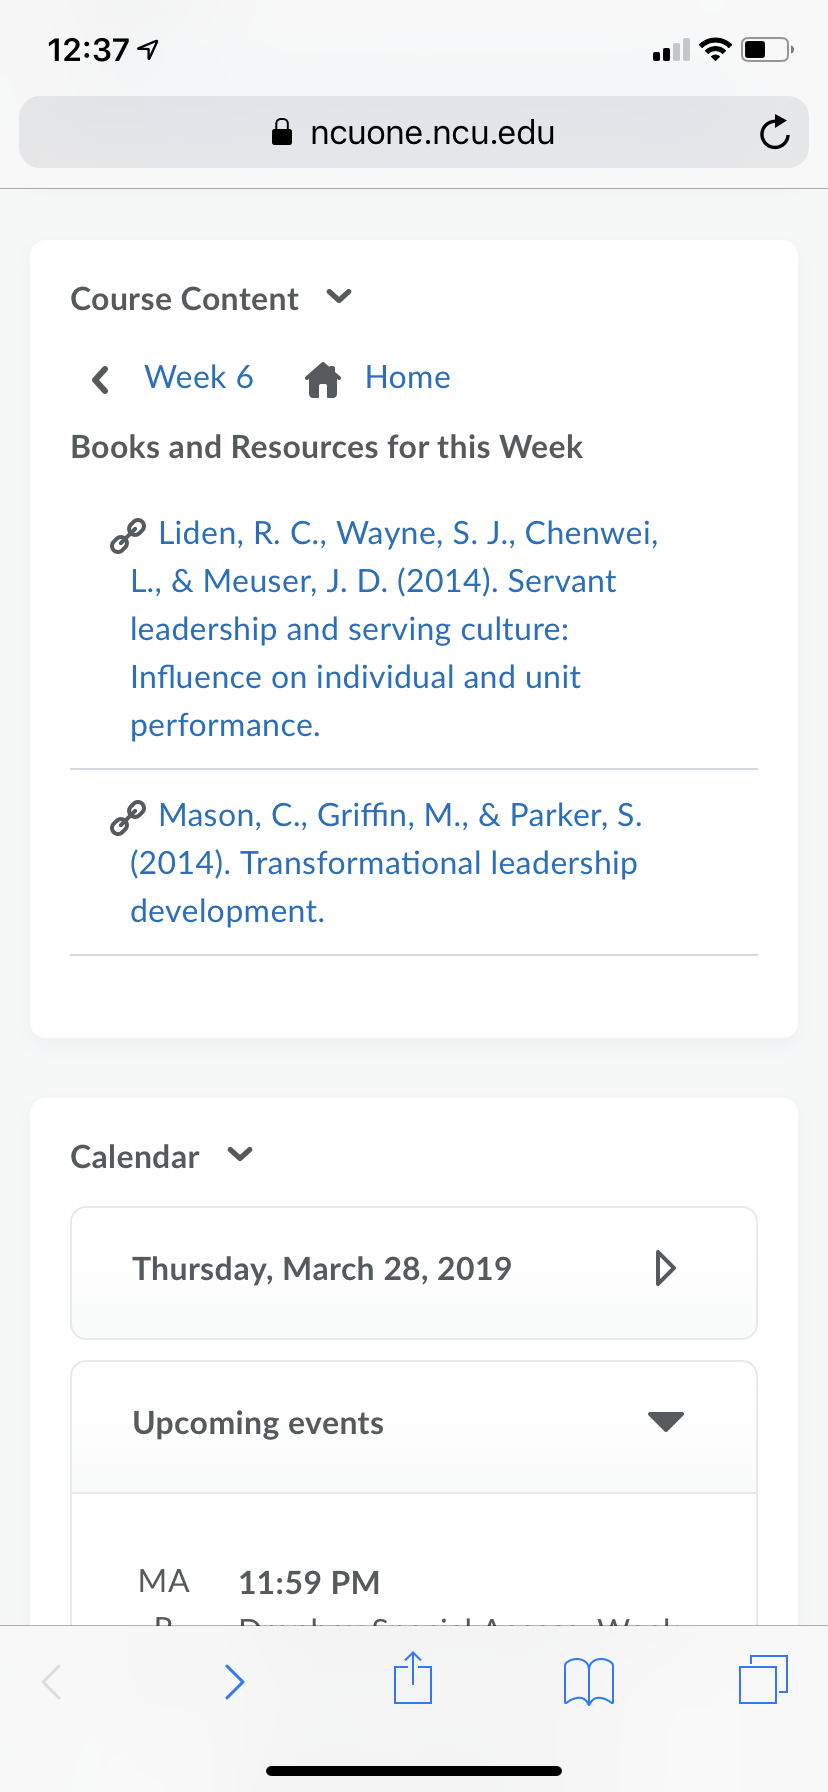Go back using the Week 6 chevron
Viewport: 828px width, 1792px height.
pos(100,379)
